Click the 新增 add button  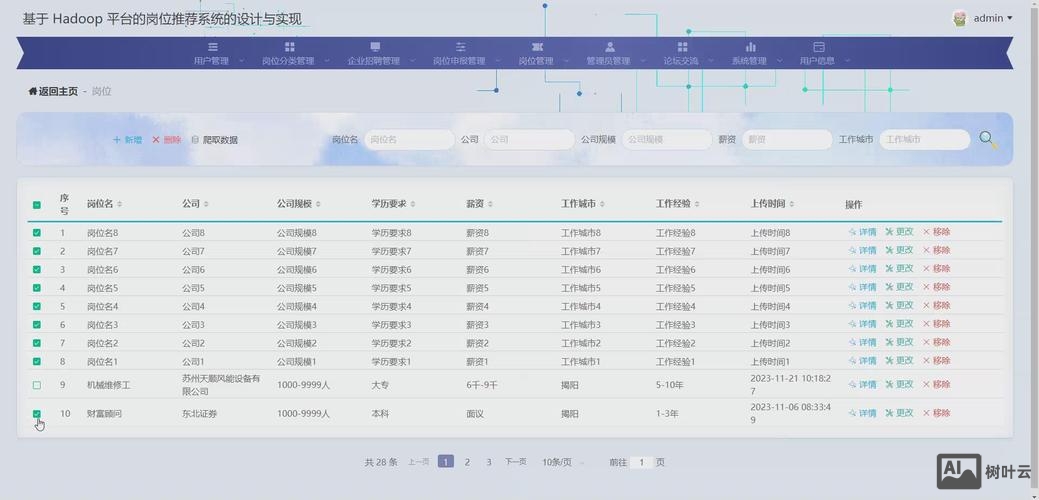tap(127, 140)
